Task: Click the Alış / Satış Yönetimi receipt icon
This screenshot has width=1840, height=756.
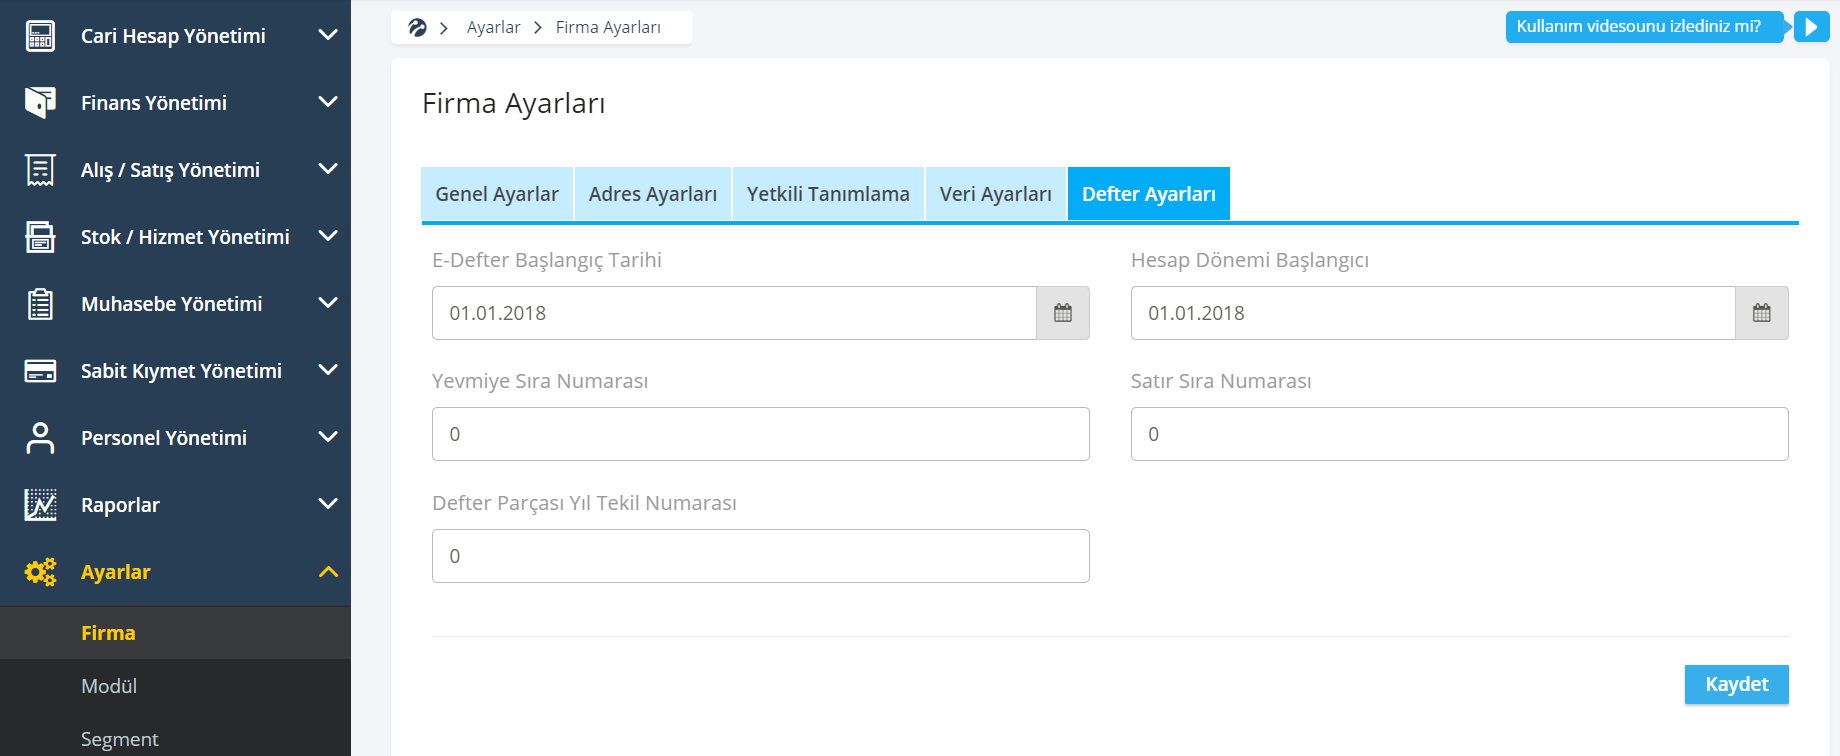Action: (x=40, y=170)
